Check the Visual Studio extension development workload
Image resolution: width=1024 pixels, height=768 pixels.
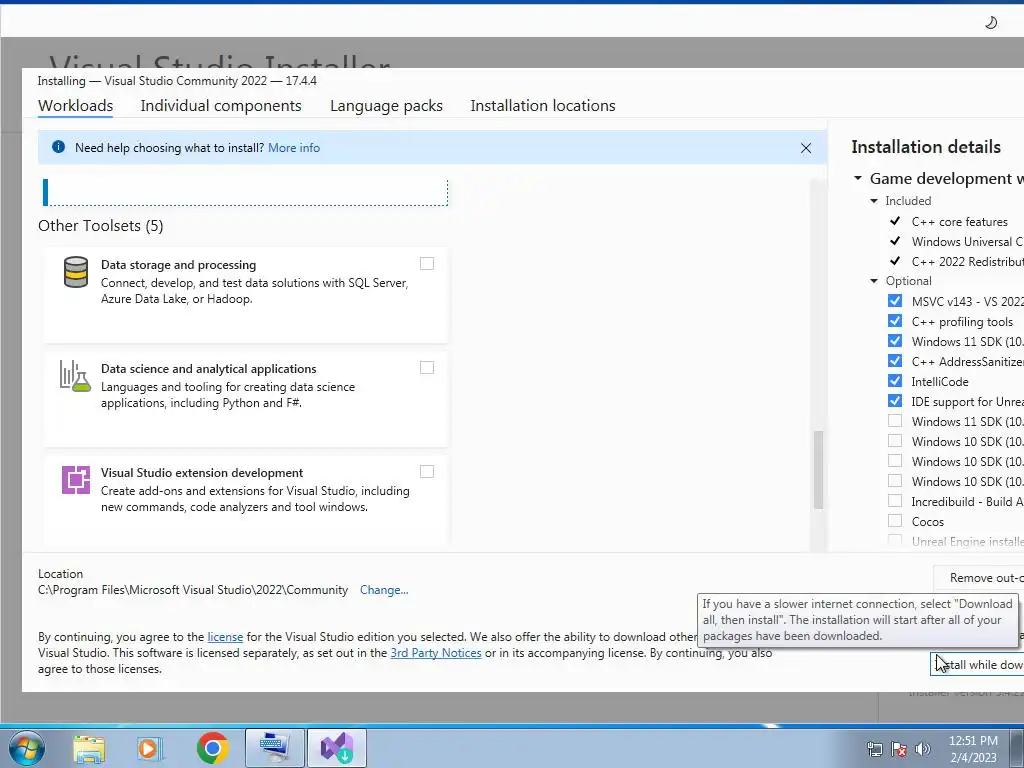[426, 472]
